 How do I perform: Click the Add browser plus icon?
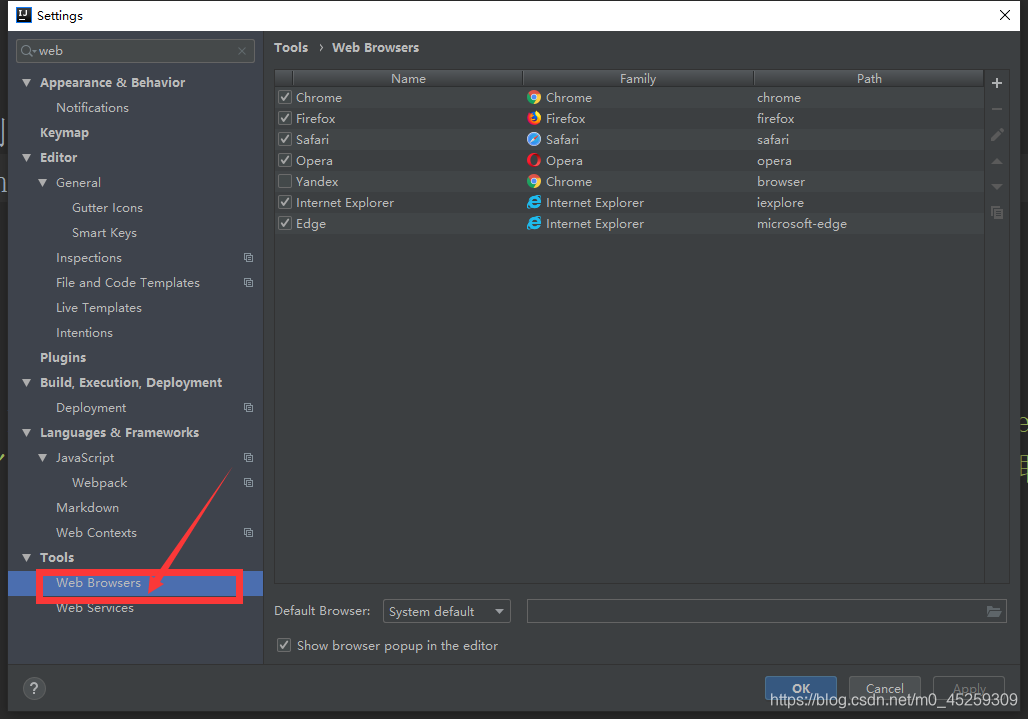[x=997, y=83]
